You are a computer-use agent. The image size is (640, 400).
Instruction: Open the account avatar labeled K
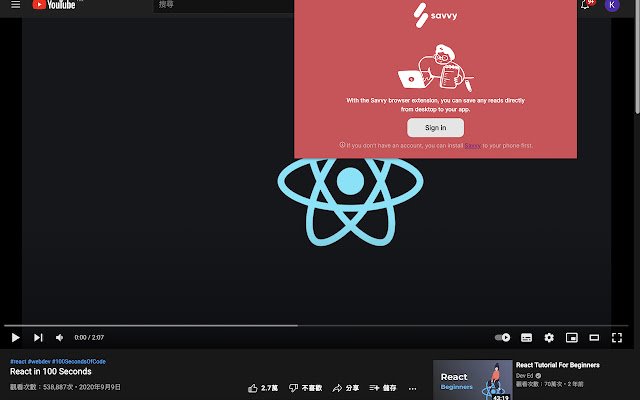(612, 4)
